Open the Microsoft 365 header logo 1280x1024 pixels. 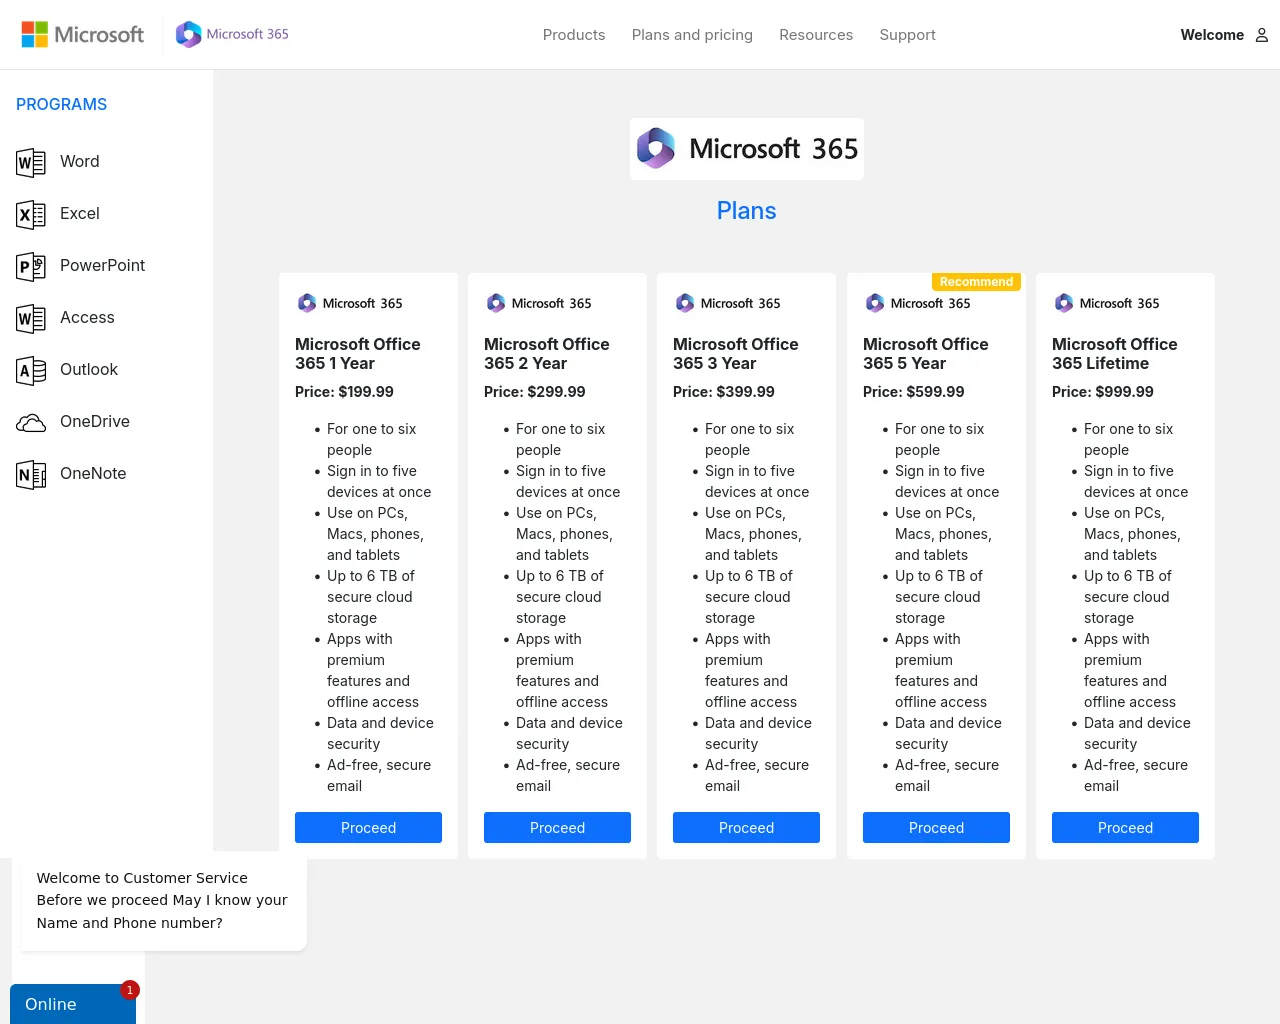(x=232, y=34)
